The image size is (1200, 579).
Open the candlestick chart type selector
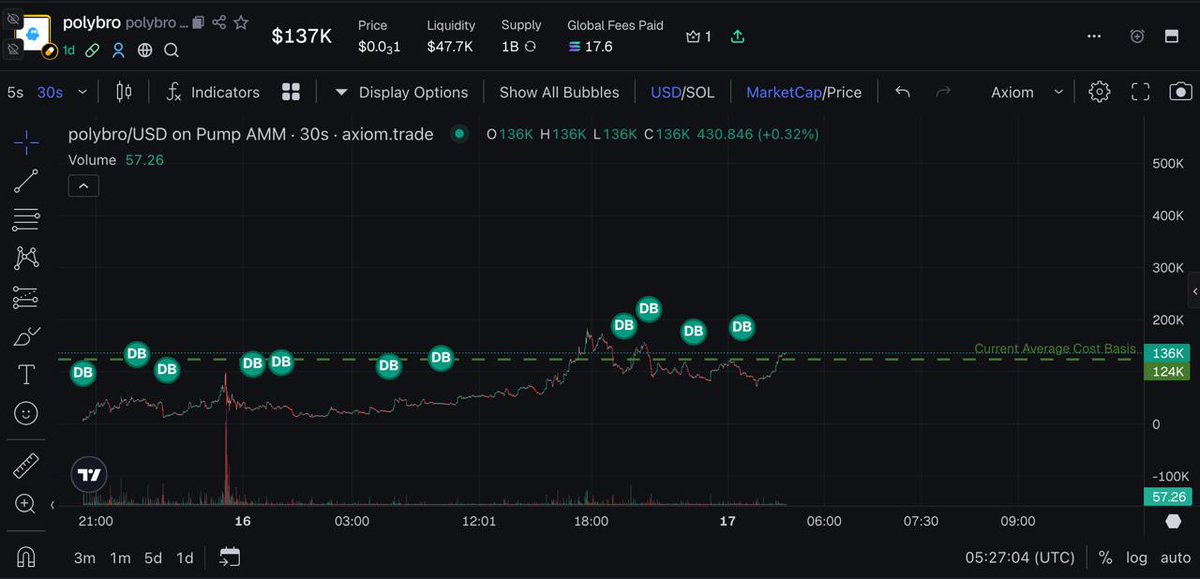(124, 92)
